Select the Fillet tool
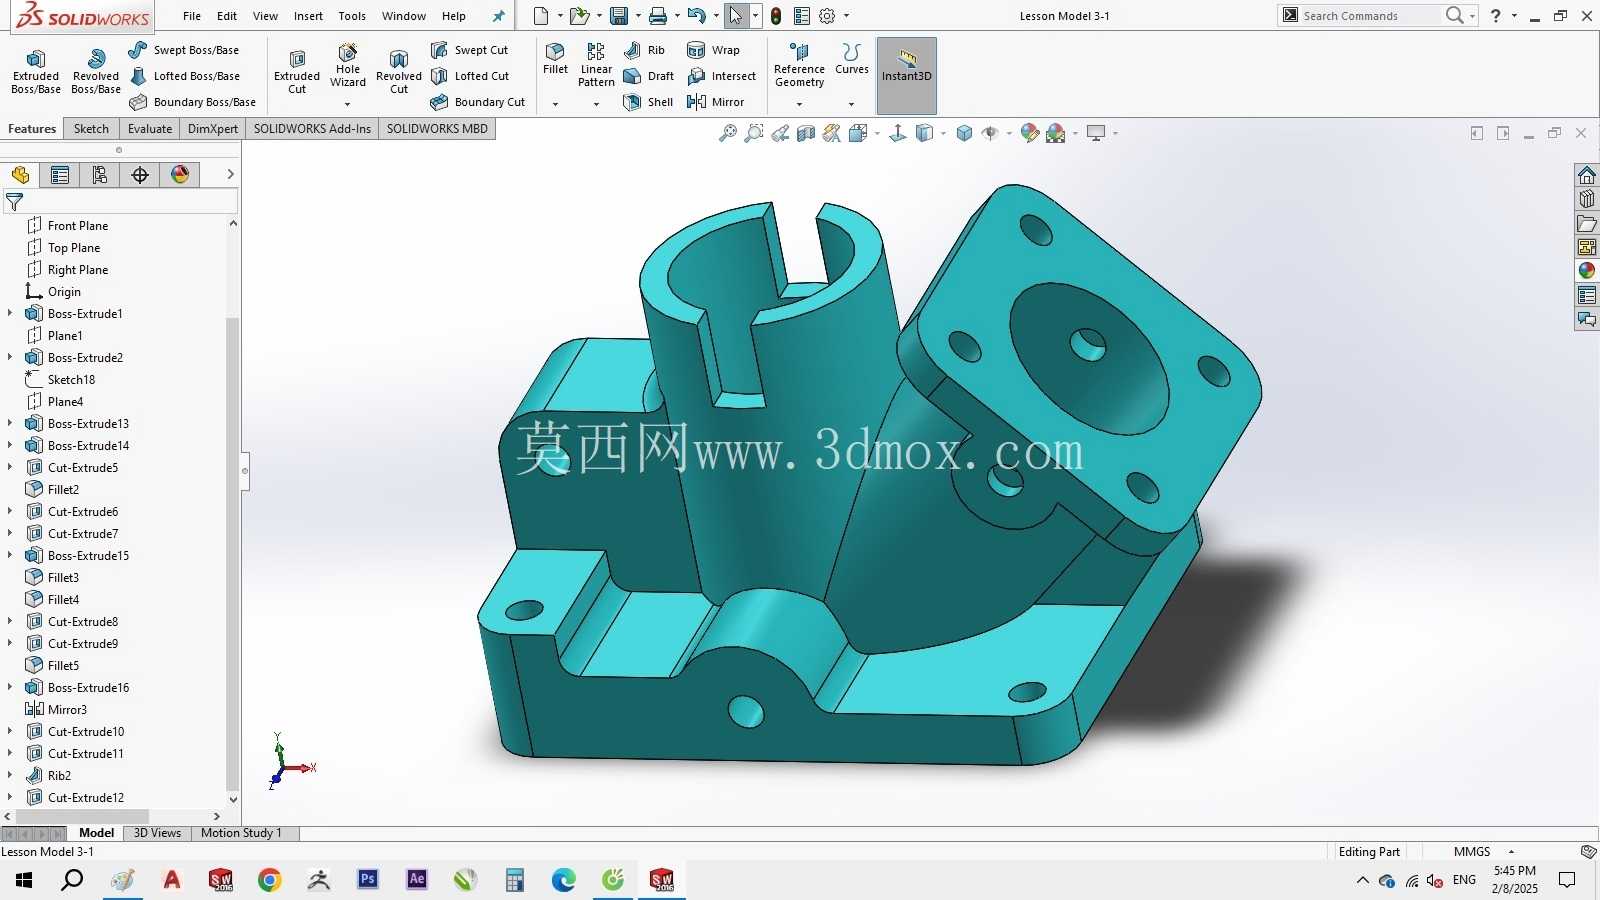The image size is (1600, 900). (555, 59)
